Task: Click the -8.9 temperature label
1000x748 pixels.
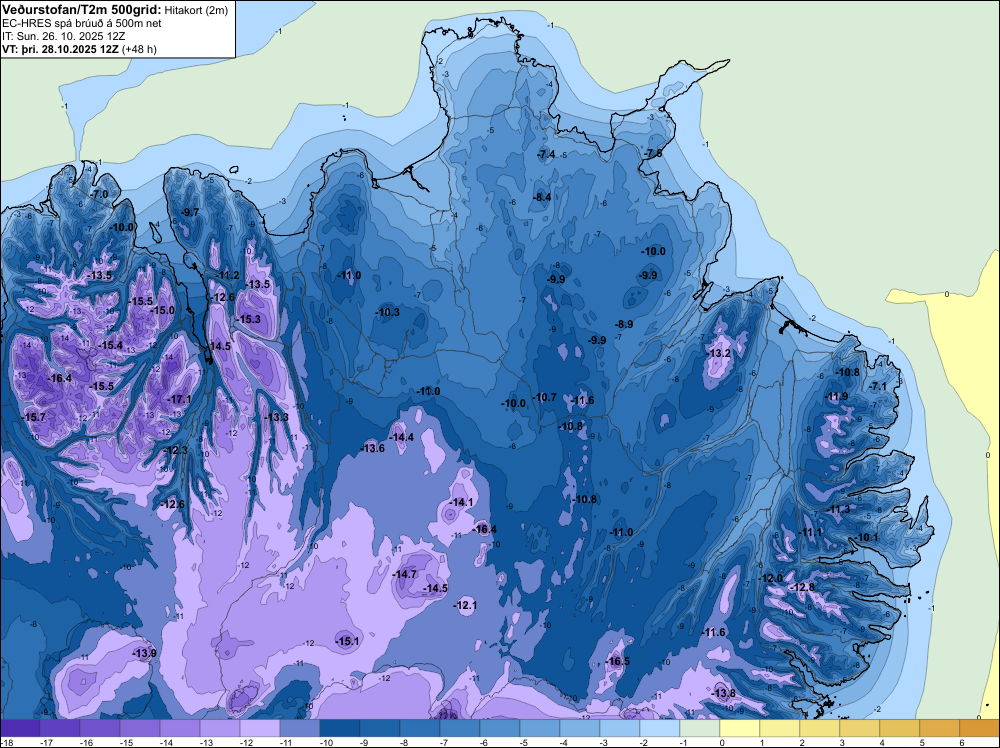Action: pyautogui.click(x=624, y=325)
